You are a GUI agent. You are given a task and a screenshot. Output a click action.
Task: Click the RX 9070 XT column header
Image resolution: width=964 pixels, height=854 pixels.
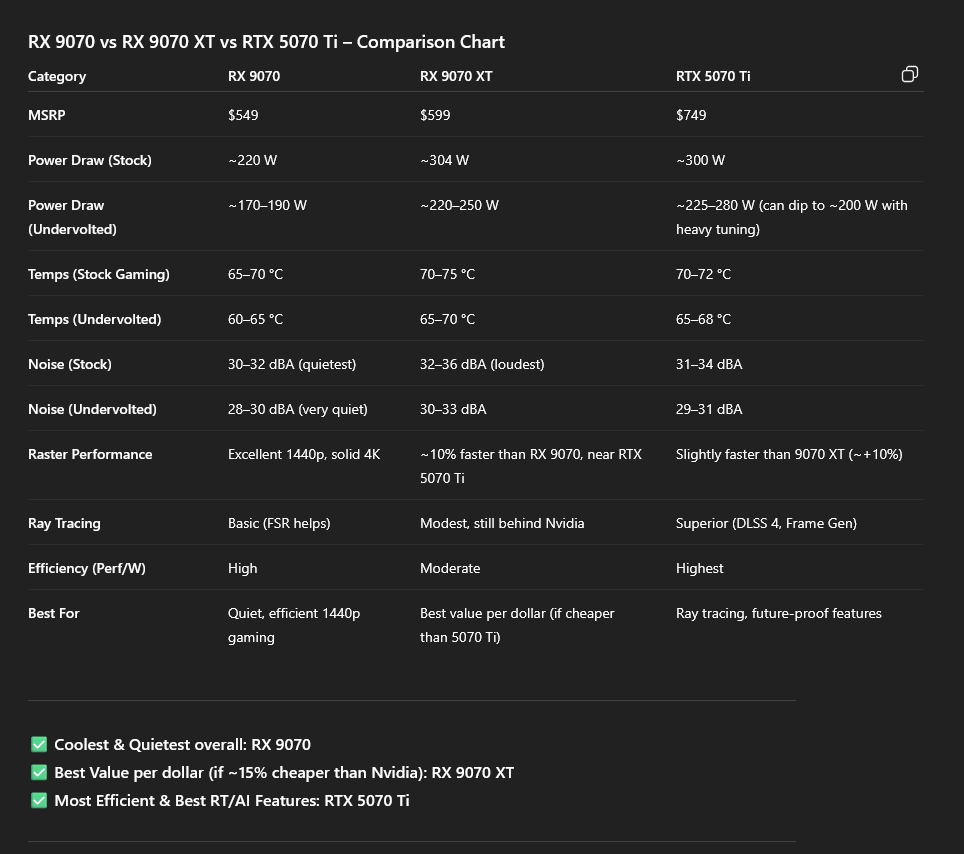point(456,76)
